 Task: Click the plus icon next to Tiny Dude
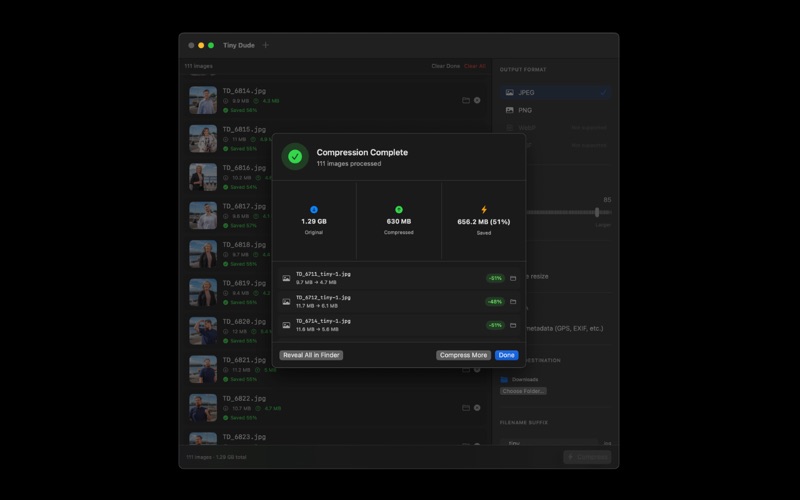pyautogui.click(x=265, y=45)
